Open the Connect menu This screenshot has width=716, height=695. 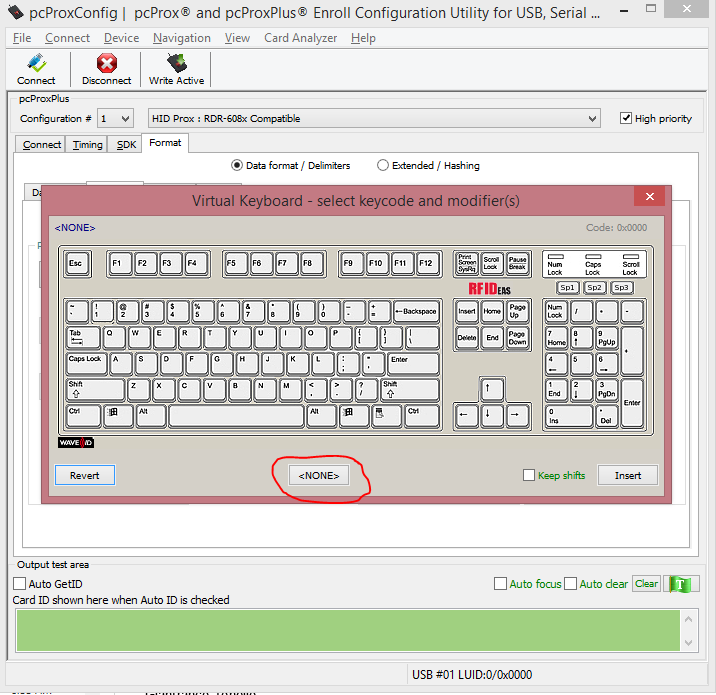(x=68, y=38)
